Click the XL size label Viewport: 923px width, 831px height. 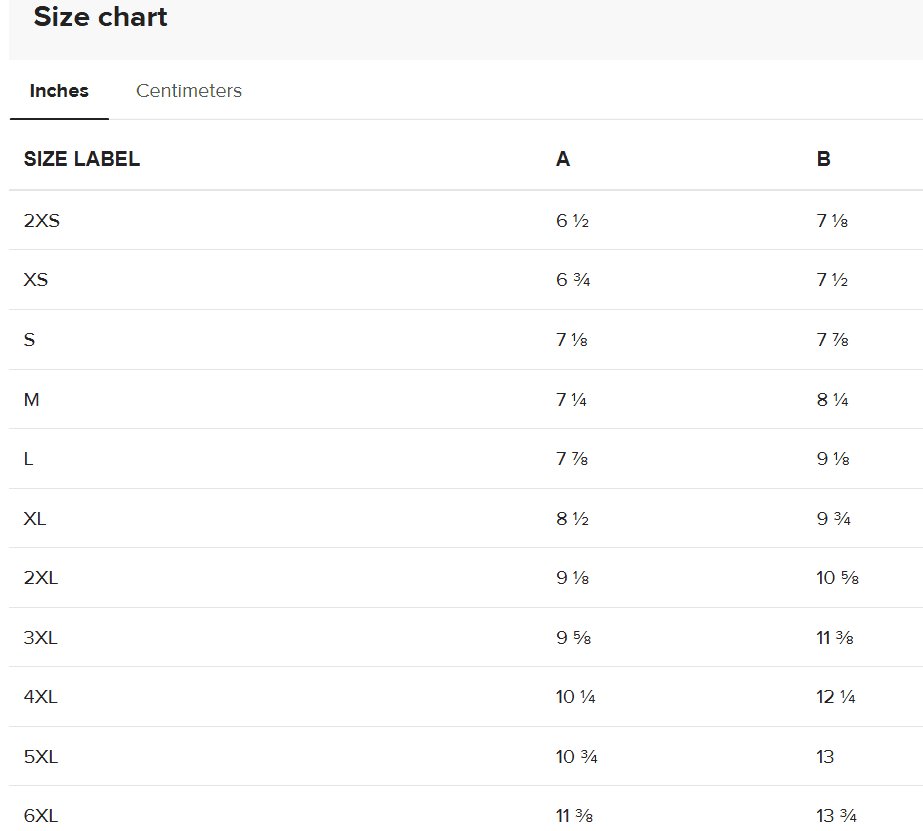pos(35,519)
